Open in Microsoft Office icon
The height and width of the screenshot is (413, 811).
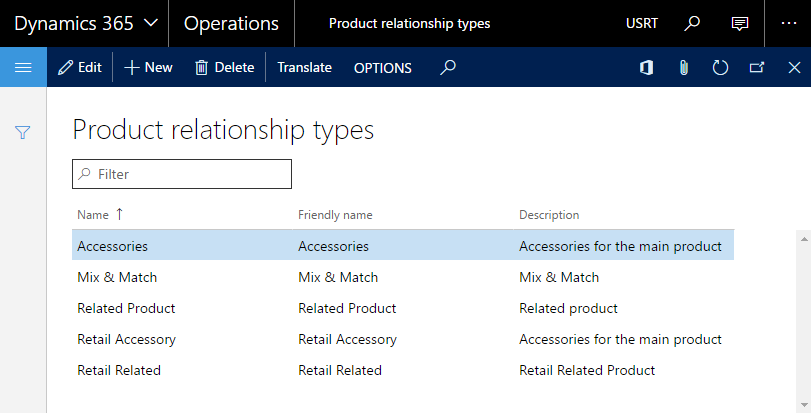click(x=647, y=67)
